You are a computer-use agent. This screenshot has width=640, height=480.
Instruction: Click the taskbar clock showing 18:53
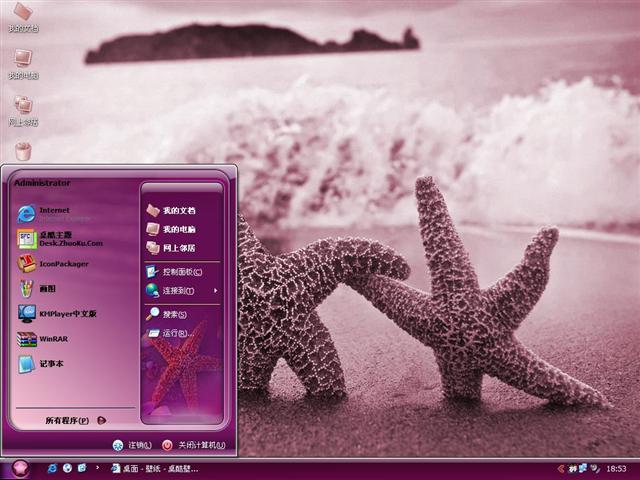click(616, 468)
